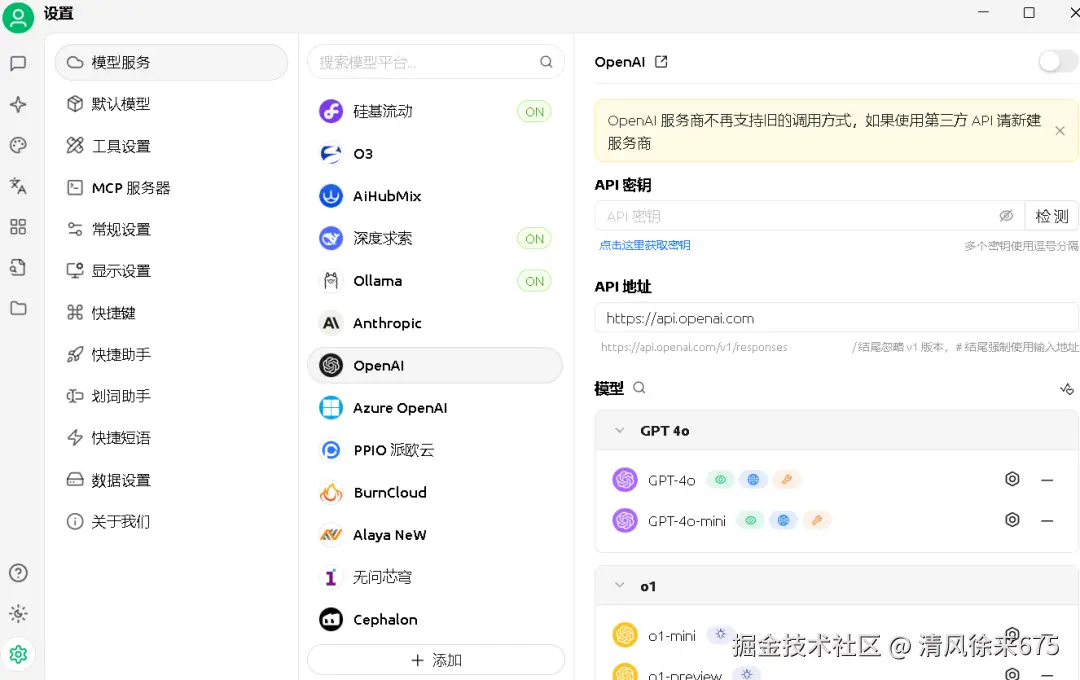1080x680 pixels.
Task: Open the 快捷短语 settings section
Action: [x=171, y=438]
